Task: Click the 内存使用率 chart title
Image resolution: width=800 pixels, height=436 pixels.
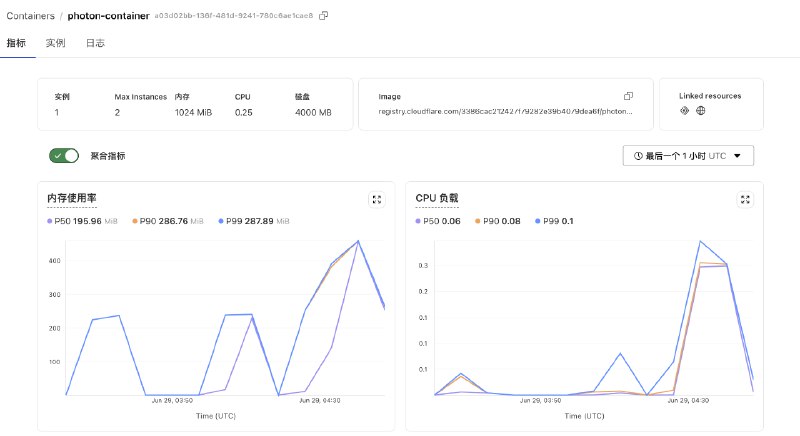Action: click(x=71, y=199)
